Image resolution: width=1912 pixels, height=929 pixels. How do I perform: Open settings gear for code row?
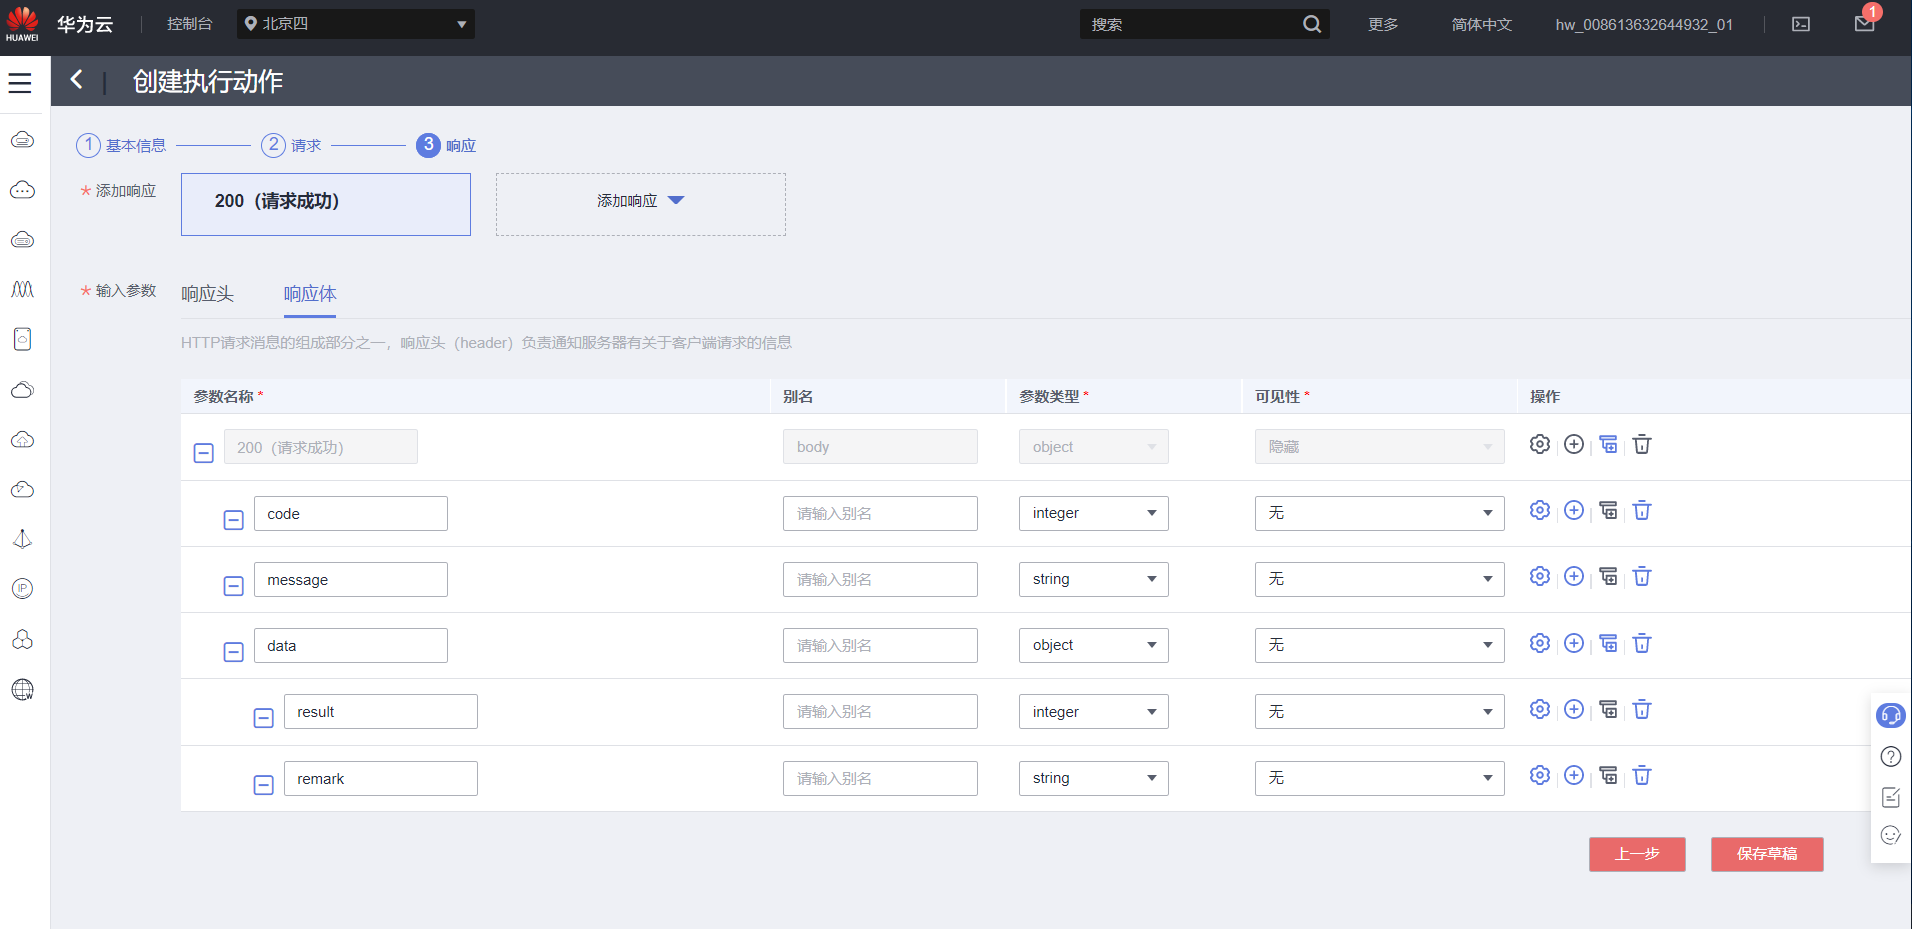coord(1540,511)
